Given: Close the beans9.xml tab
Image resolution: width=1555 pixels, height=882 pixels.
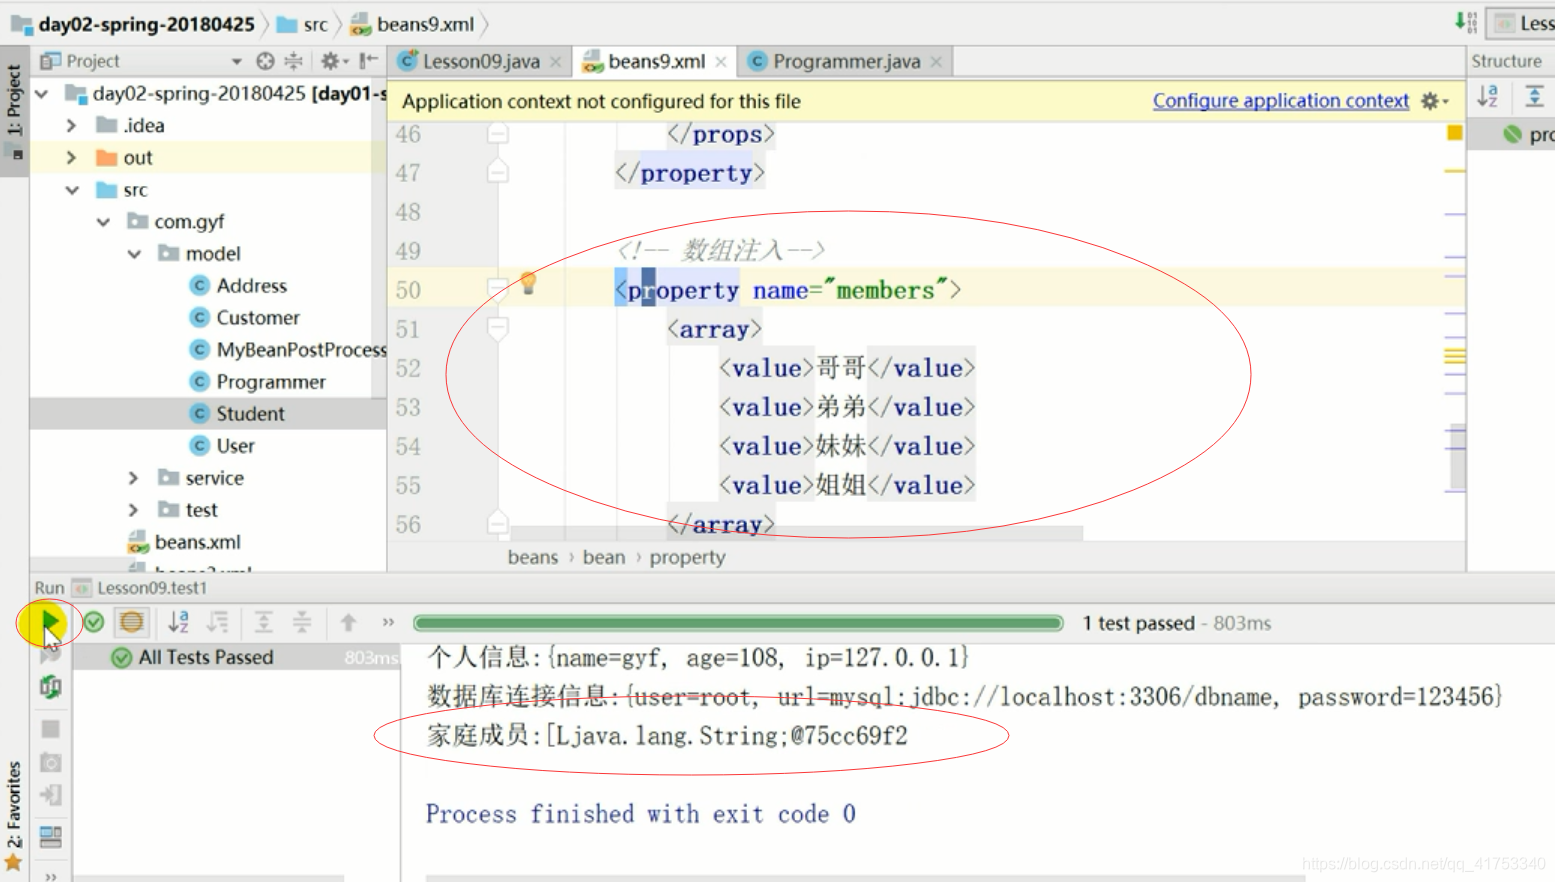Looking at the screenshot, I should coord(721,62).
